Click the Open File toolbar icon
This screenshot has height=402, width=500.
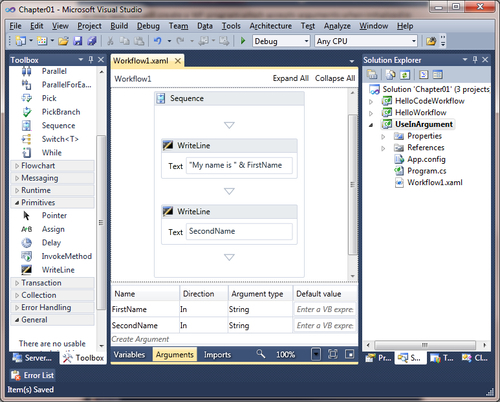tap(63, 41)
